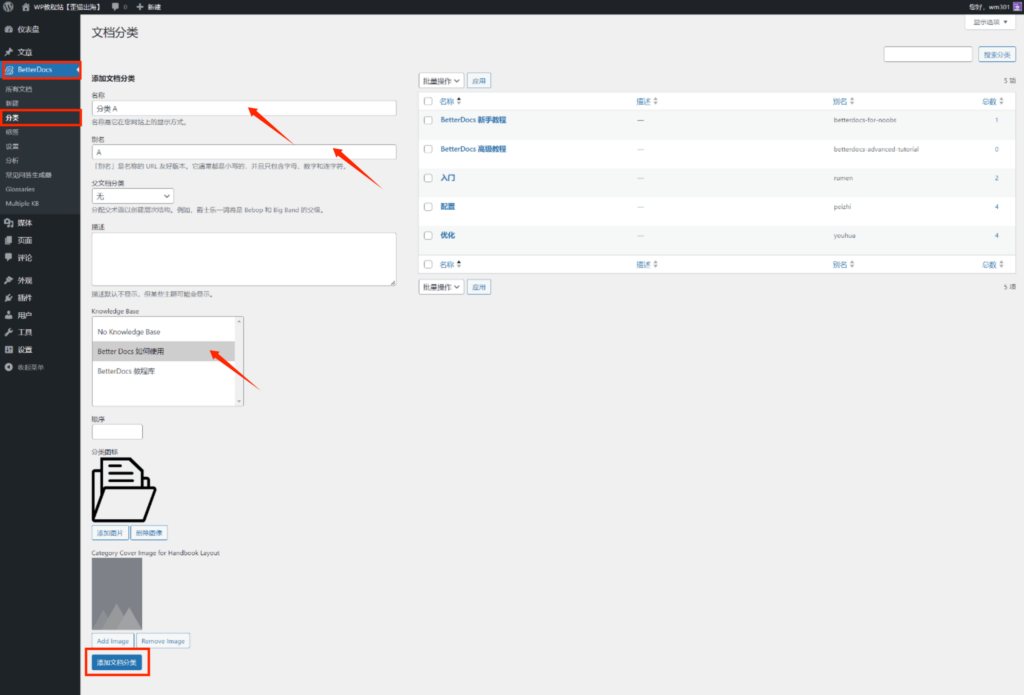Open 所有文档 in the BetterDocs submenu
Image resolution: width=1024 pixels, height=695 pixels.
(18, 89)
